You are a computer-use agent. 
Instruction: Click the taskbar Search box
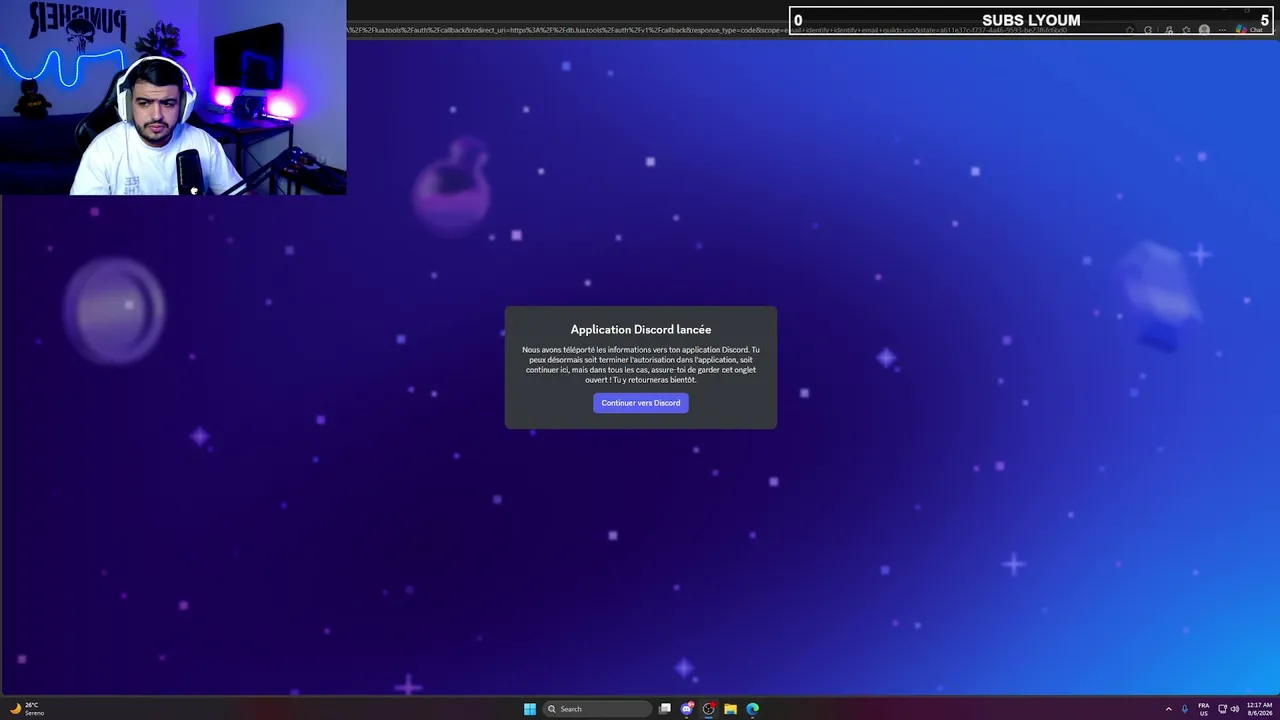click(598, 709)
